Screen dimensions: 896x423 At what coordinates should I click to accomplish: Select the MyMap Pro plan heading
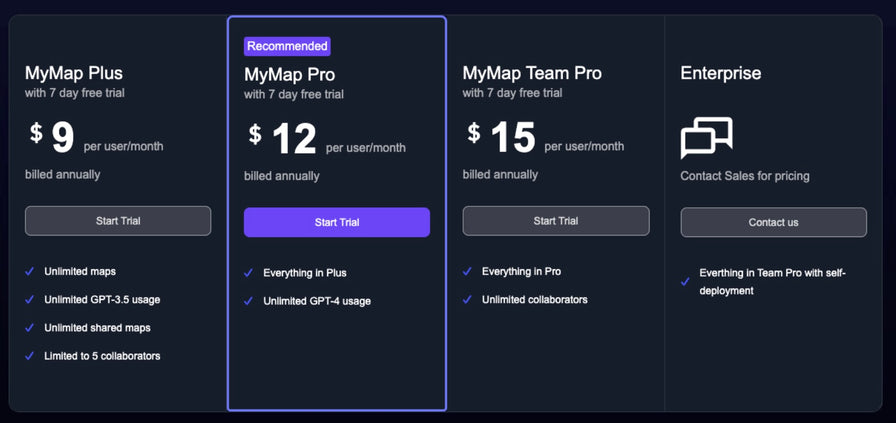[x=290, y=75]
